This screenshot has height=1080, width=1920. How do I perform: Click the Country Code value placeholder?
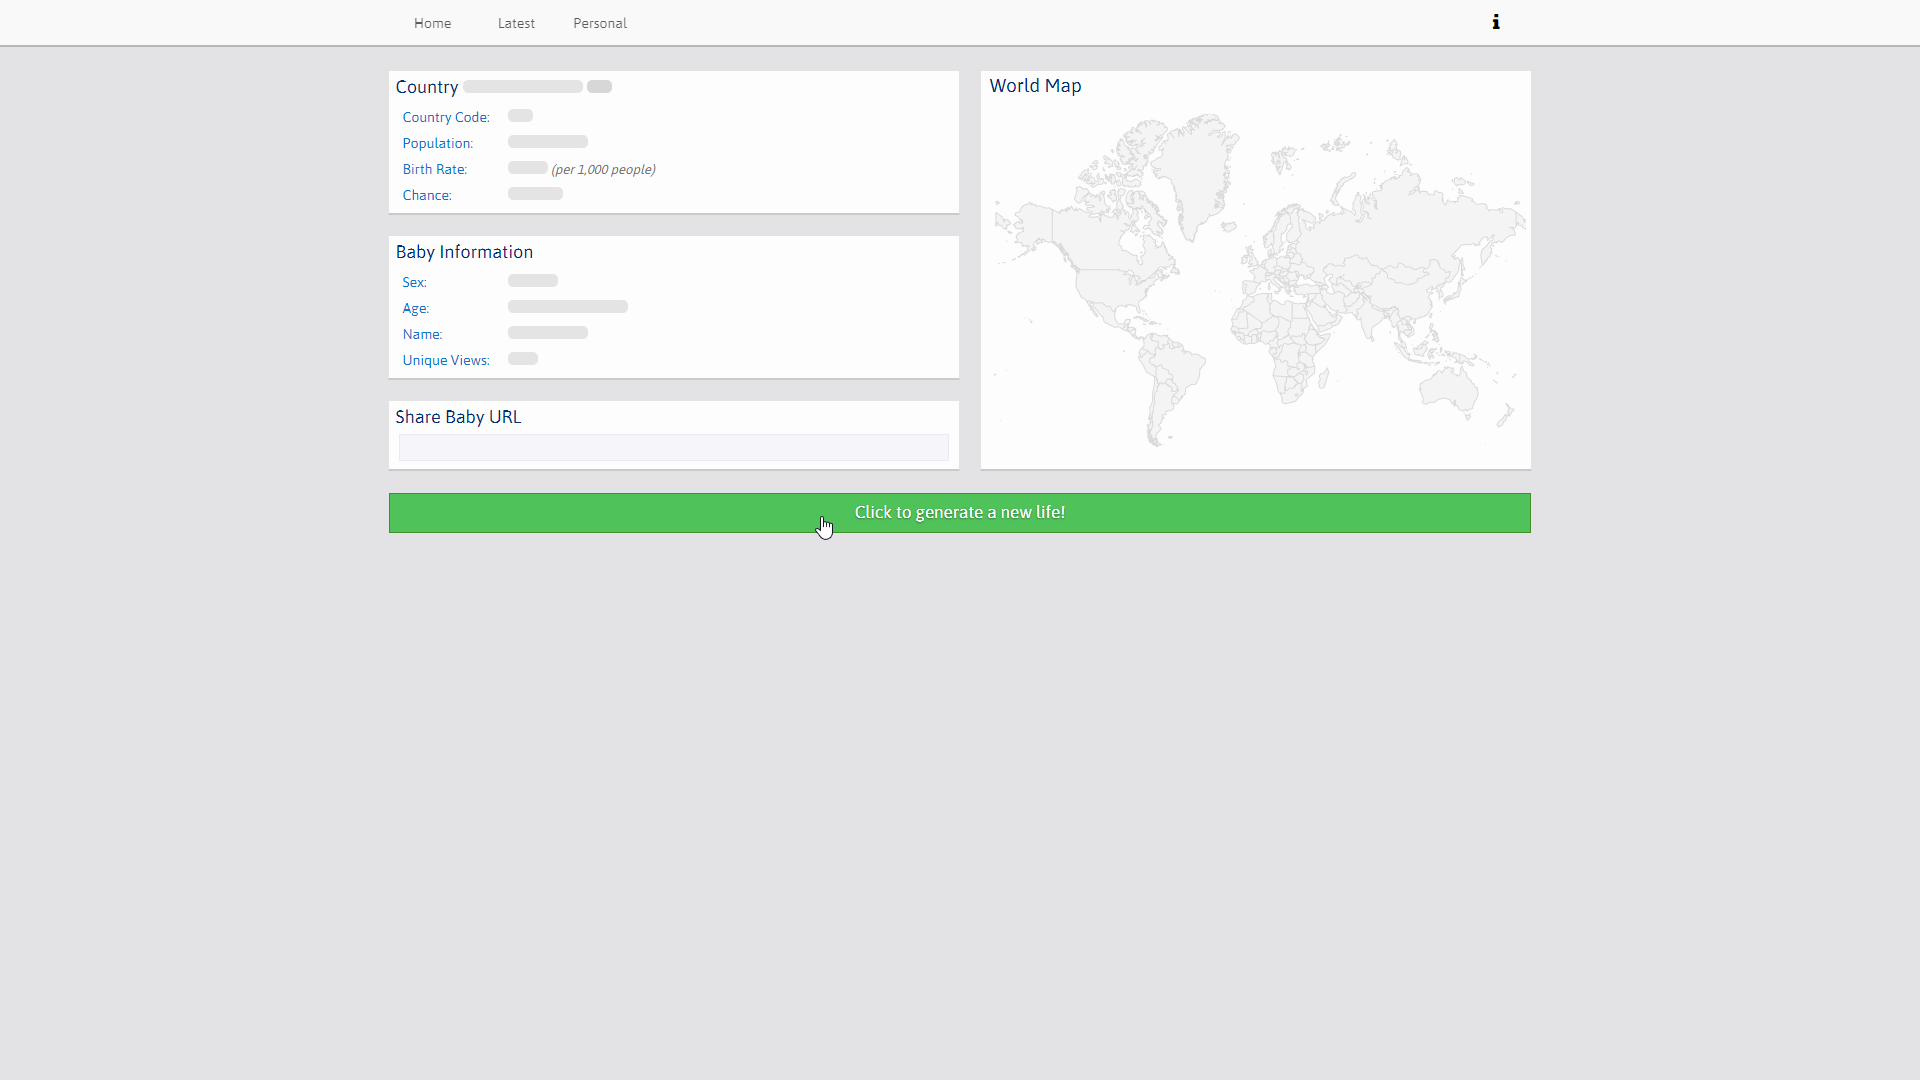(x=519, y=115)
